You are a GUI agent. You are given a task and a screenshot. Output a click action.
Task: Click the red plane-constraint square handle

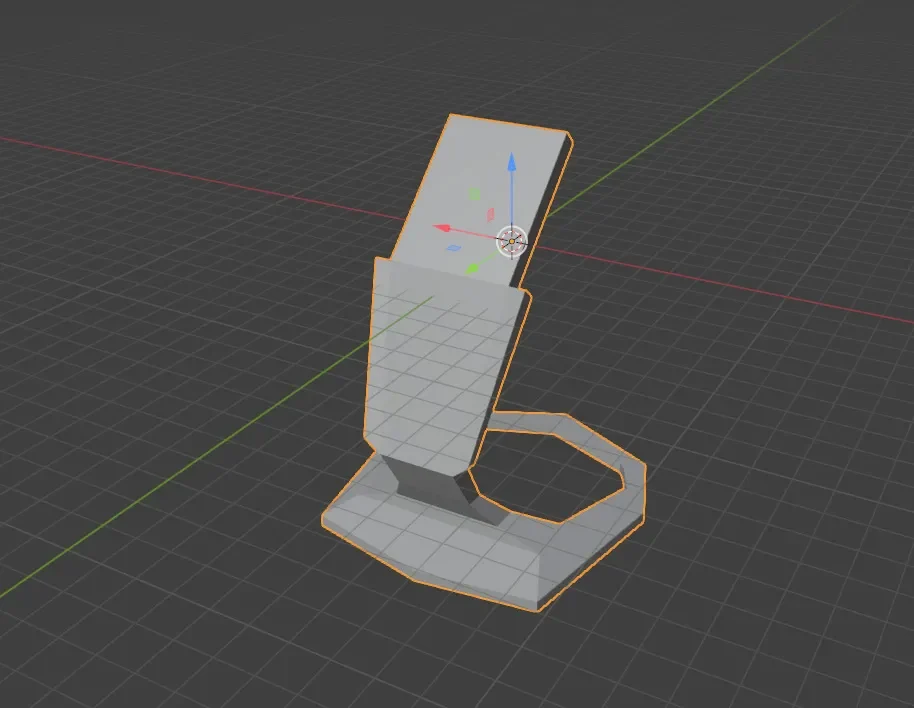(491, 215)
